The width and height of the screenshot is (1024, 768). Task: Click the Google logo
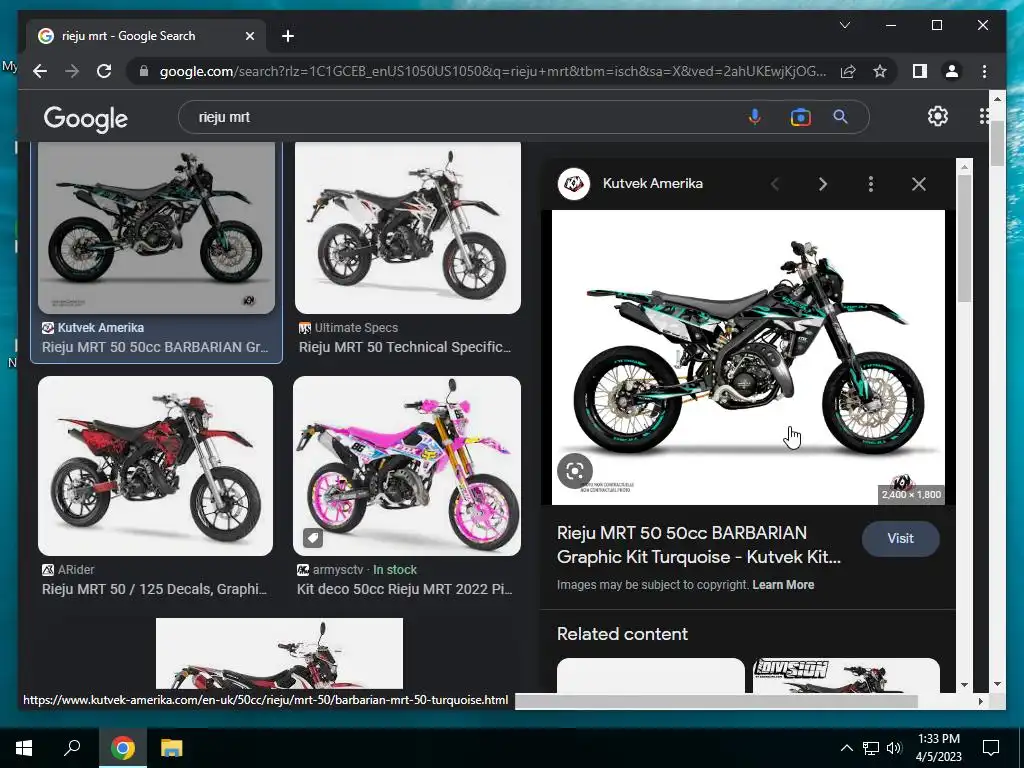point(86,118)
